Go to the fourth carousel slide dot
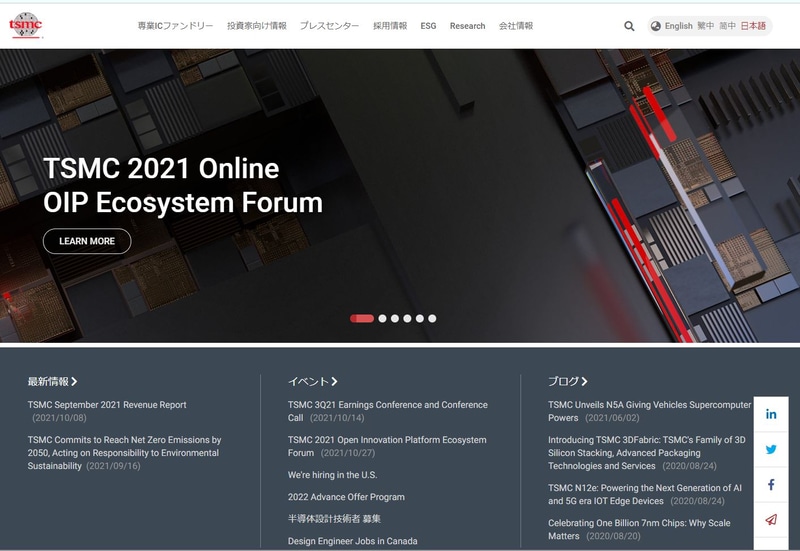Viewport: 800px width, 551px height. (407, 318)
